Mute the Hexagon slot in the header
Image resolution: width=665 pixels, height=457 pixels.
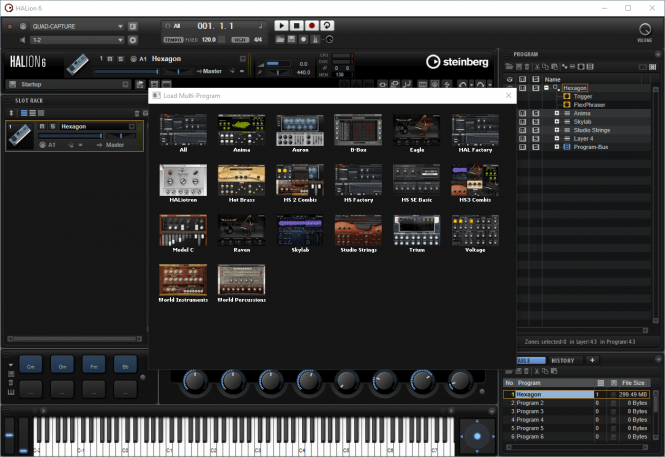[110, 59]
